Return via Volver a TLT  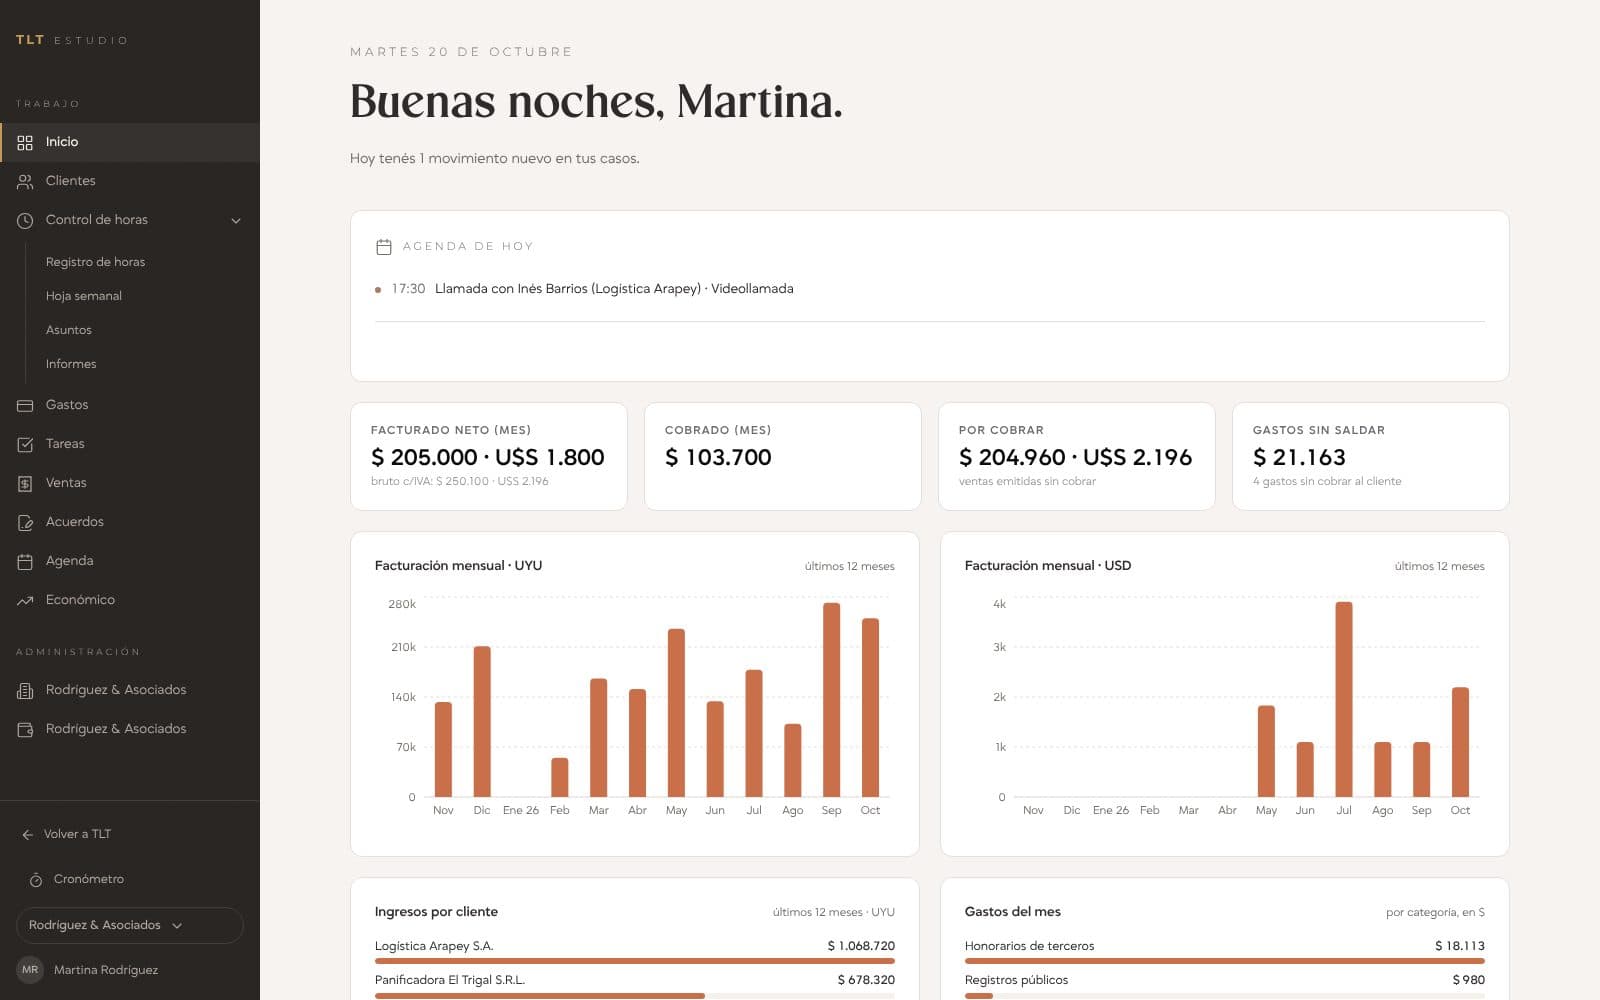pyautogui.click(x=77, y=834)
